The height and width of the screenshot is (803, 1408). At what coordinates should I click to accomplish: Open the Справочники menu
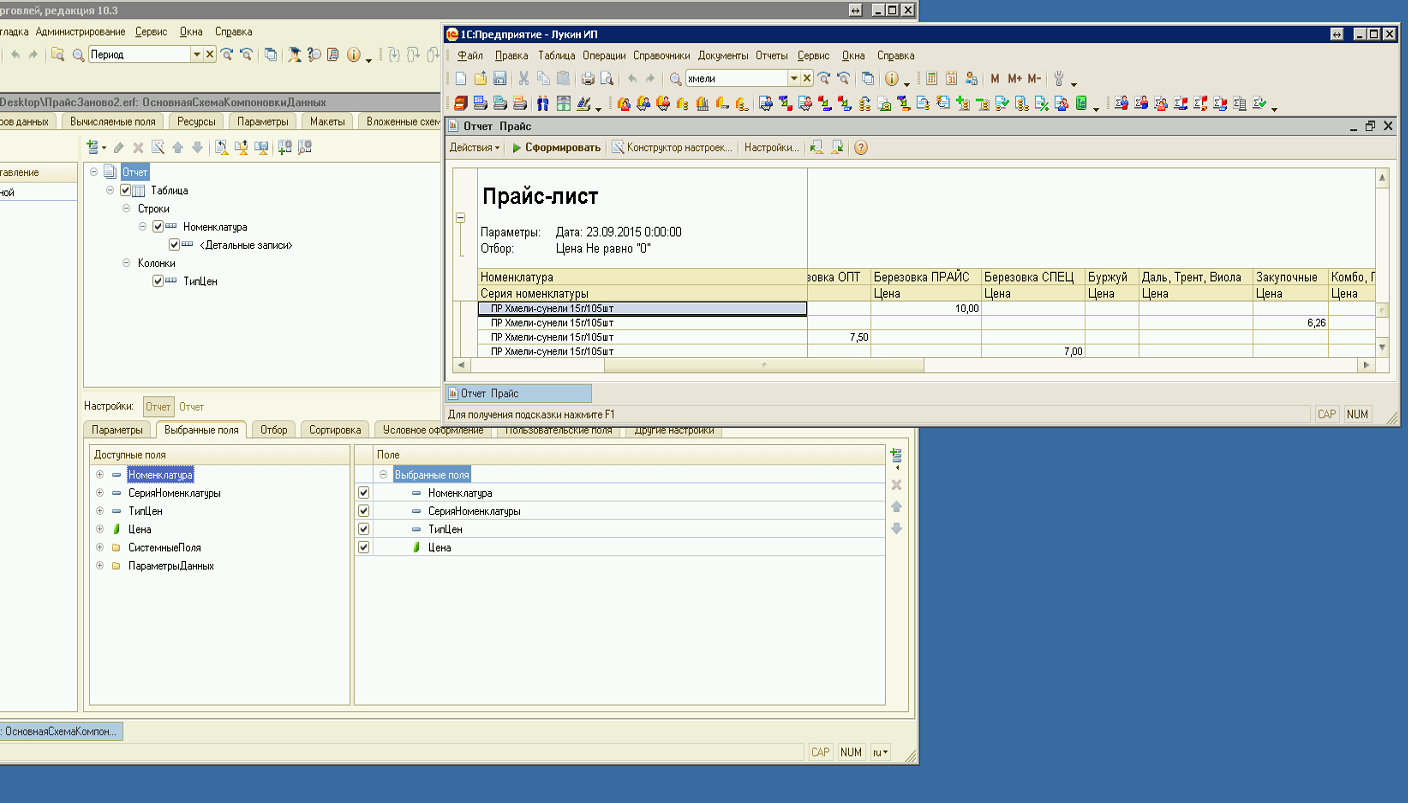coord(661,56)
